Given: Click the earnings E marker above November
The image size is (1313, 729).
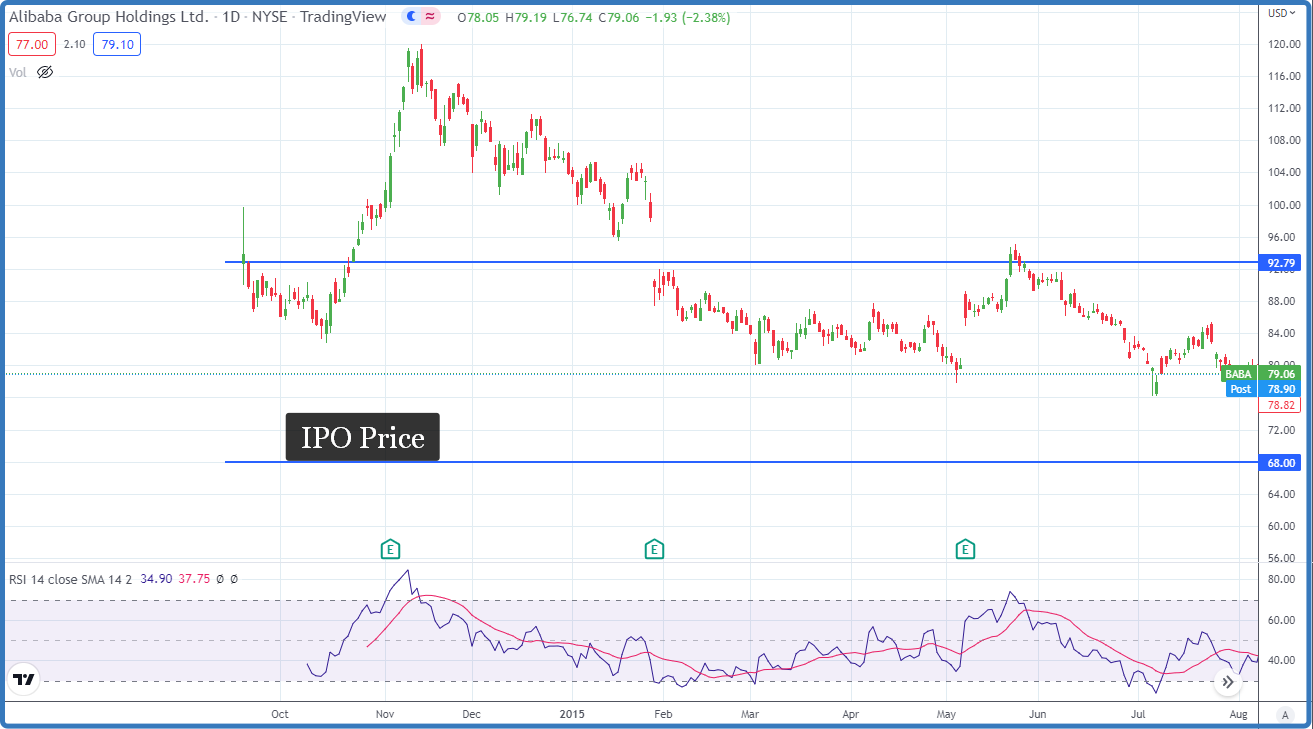Looking at the screenshot, I should 389,548.
